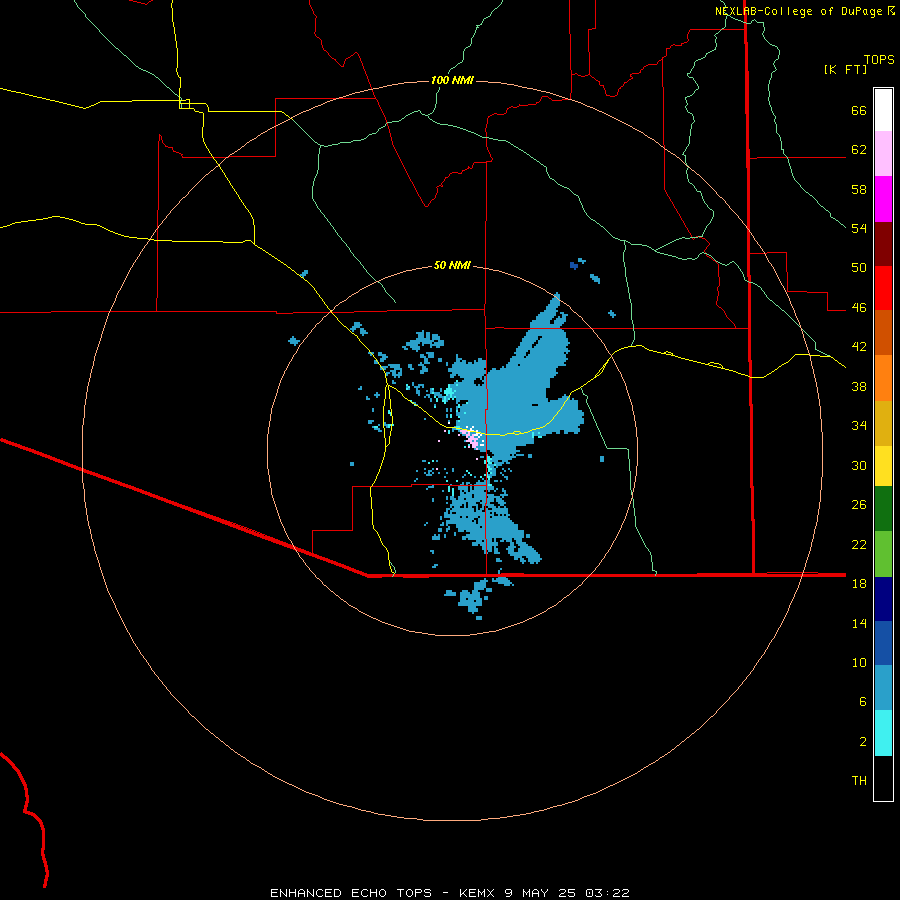Select the dark red legend swatch
900x900 pixels.
click(883, 243)
